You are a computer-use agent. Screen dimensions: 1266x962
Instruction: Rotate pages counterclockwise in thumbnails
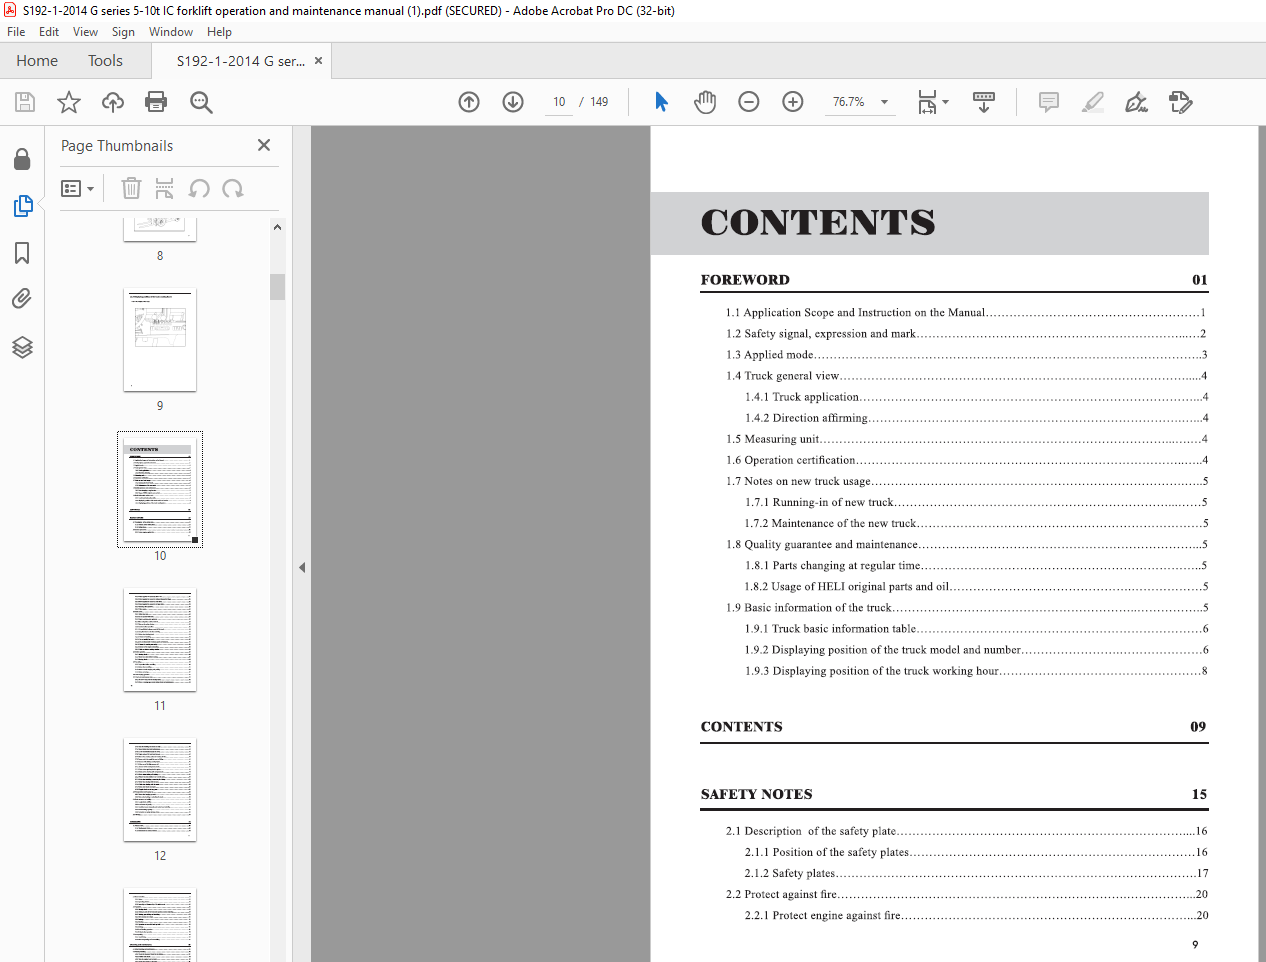(x=199, y=188)
